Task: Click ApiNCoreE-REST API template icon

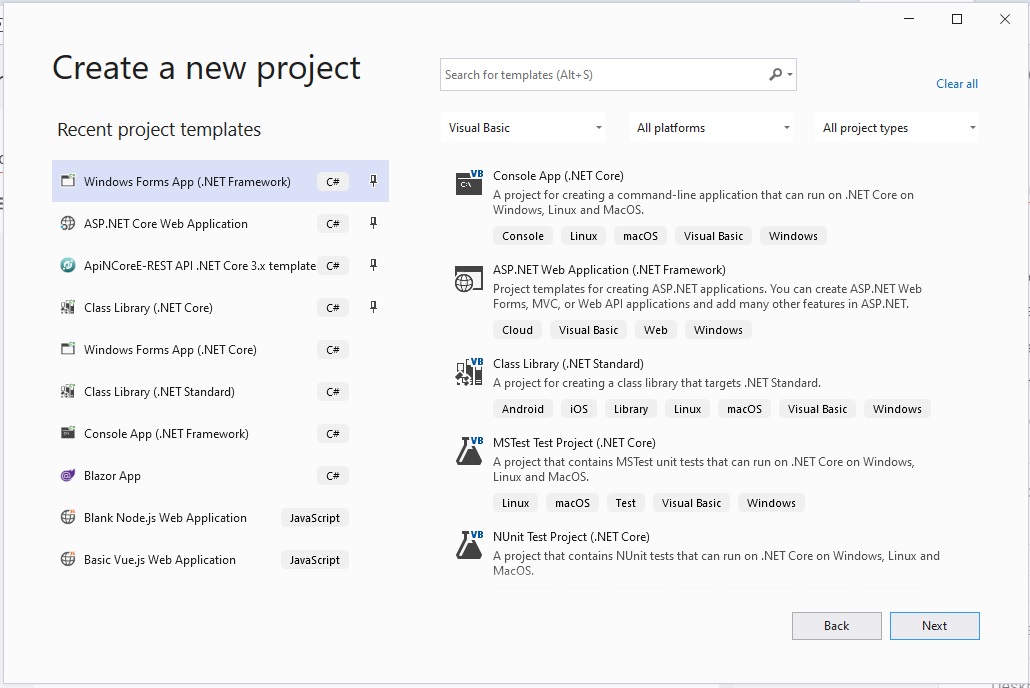Action: click(68, 265)
